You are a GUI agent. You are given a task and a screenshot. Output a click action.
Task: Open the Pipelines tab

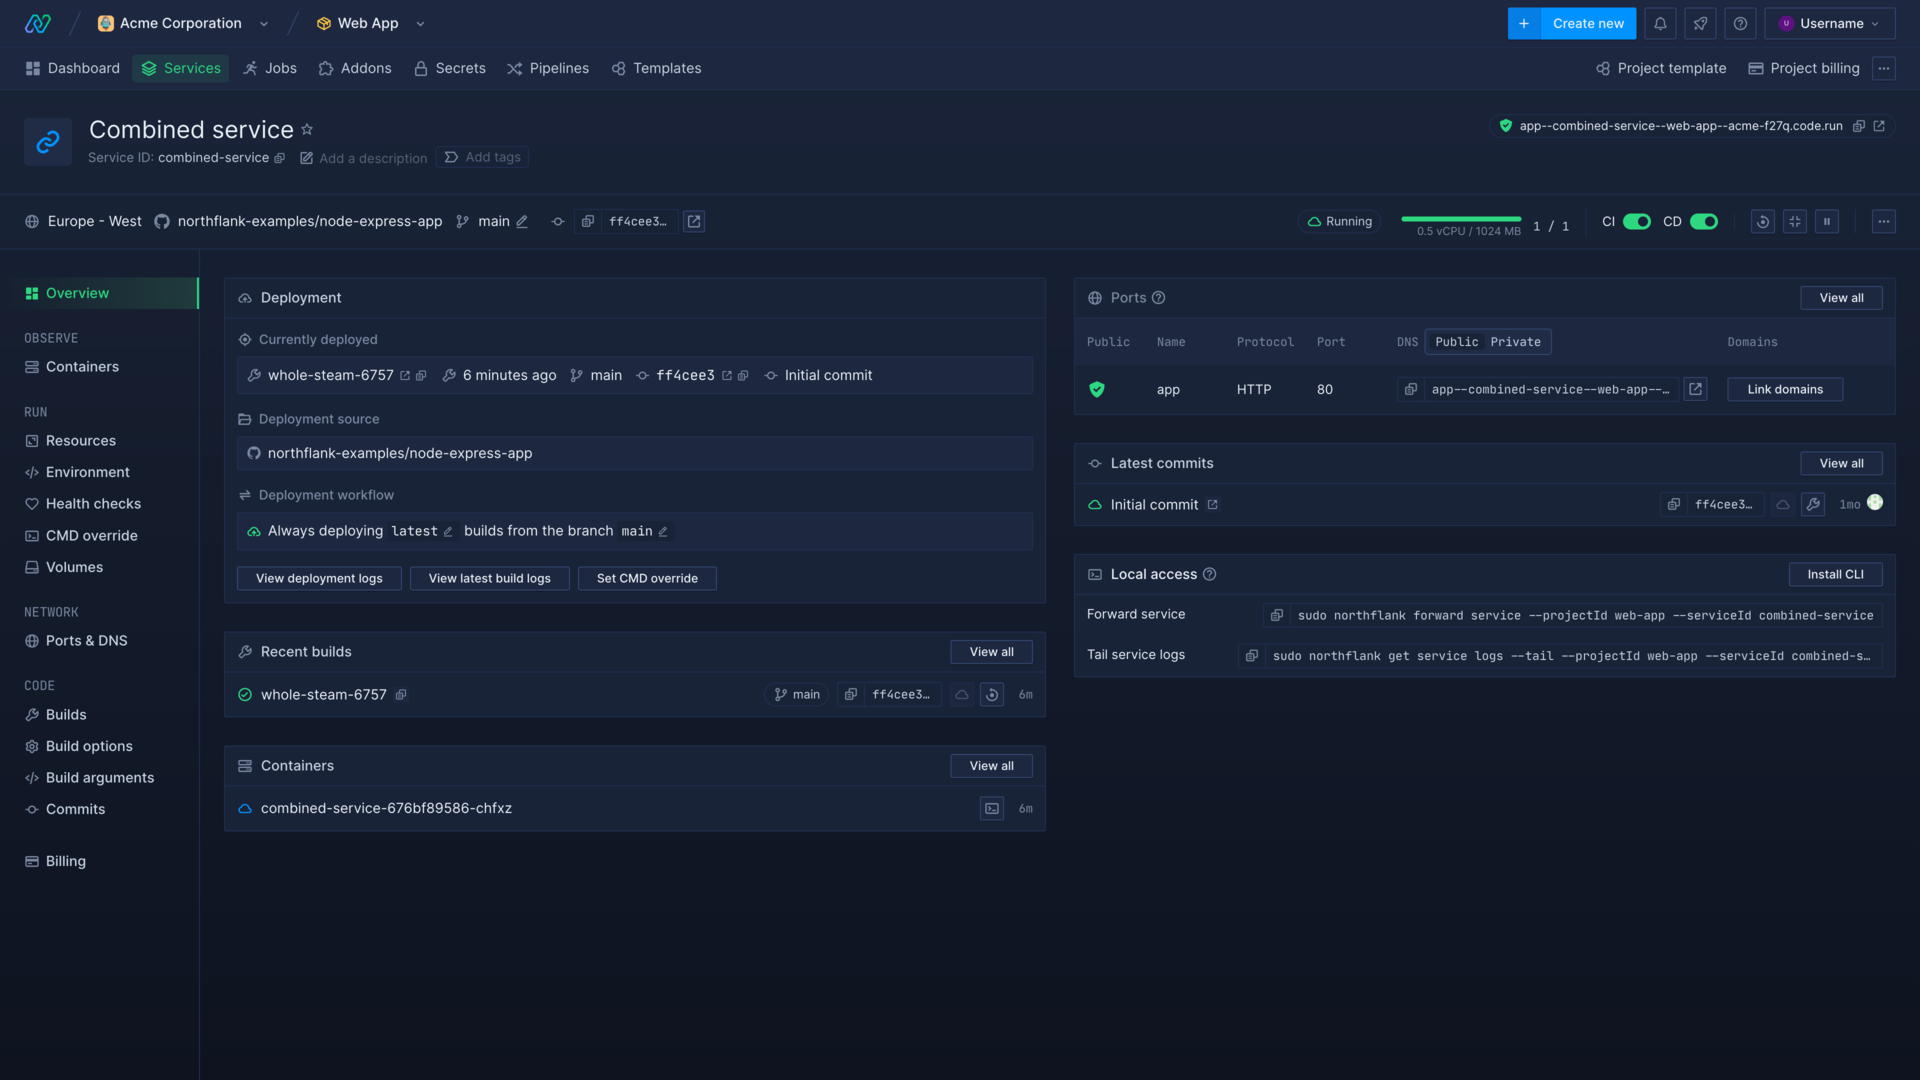[x=548, y=68]
